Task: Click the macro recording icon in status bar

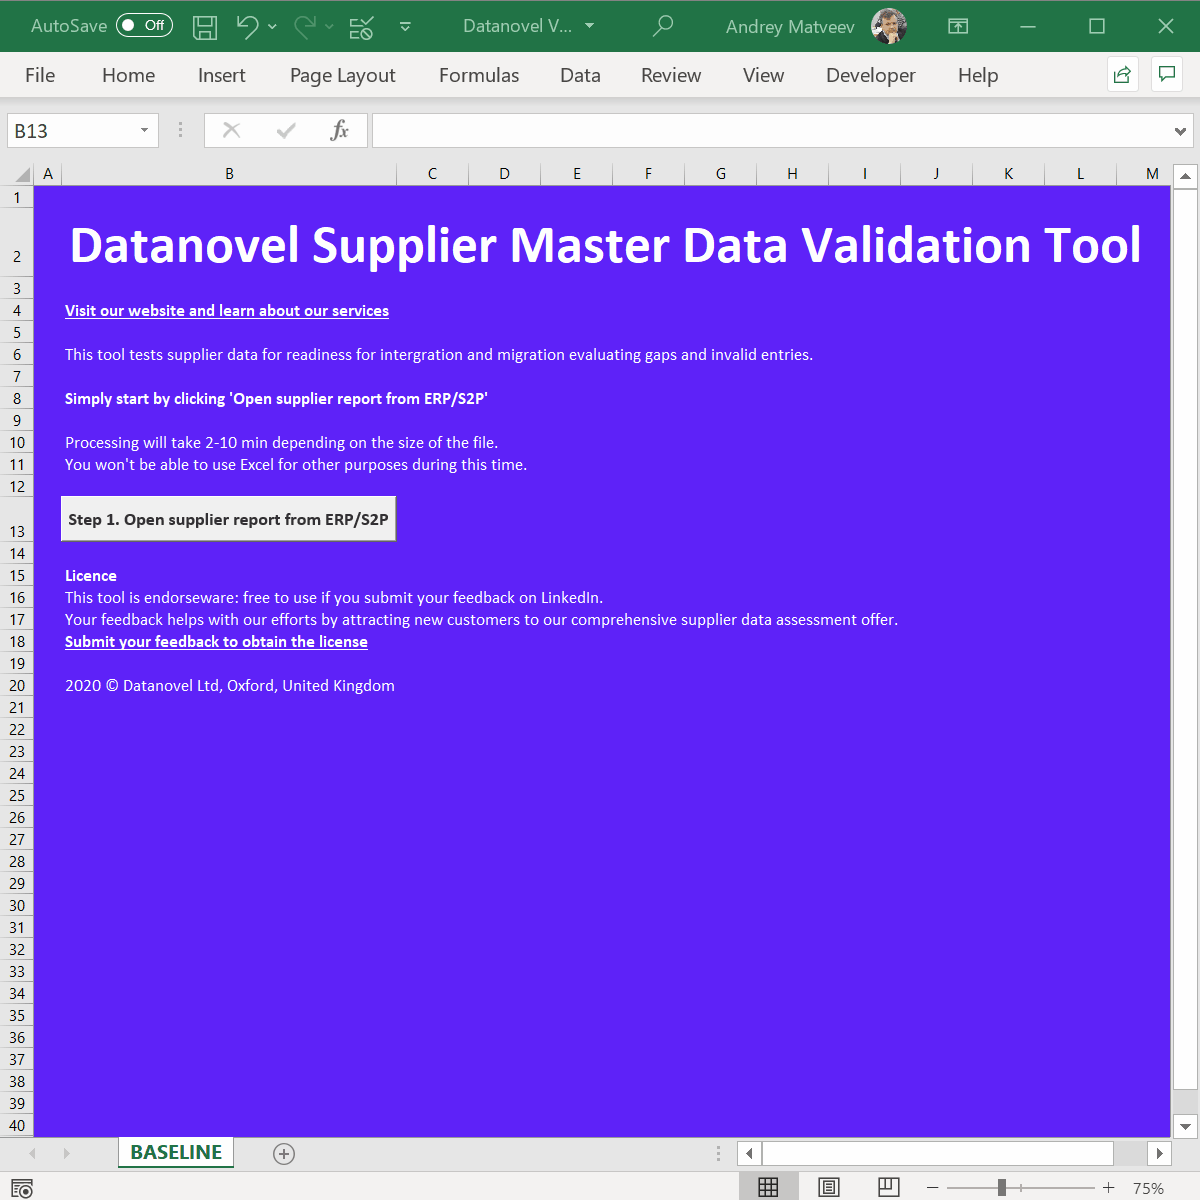Action: click(x=22, y=1188)
